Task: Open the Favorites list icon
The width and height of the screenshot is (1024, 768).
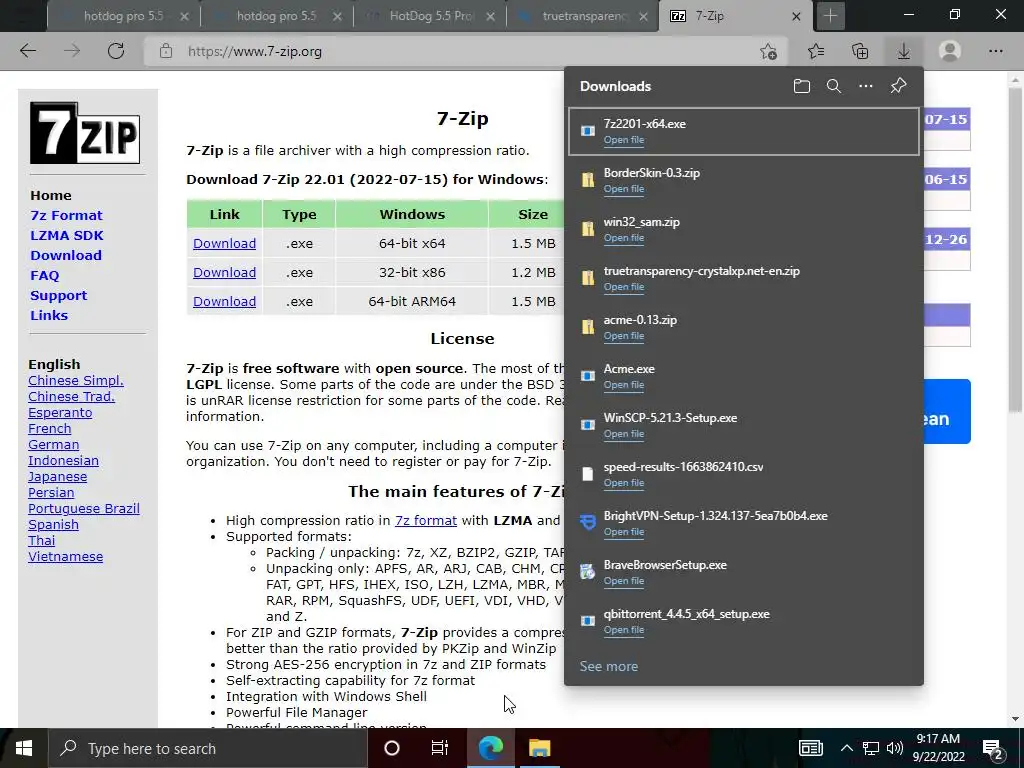Action: [x=816, y=51]
